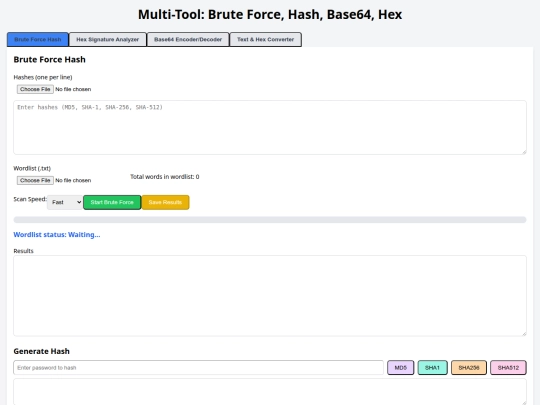Viewport: 540px width, 405px height.
Task: Generate a SHA256 hash
Action: pos(469,367)
